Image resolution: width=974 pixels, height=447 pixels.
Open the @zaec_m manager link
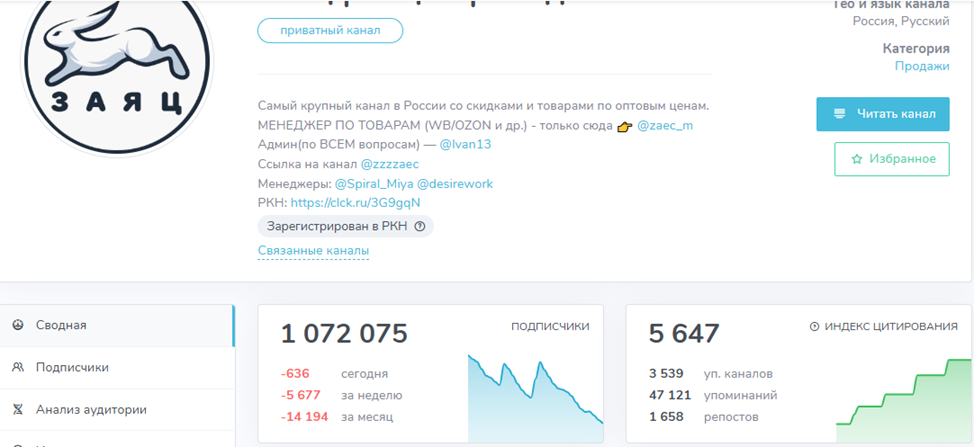point(665,125)
